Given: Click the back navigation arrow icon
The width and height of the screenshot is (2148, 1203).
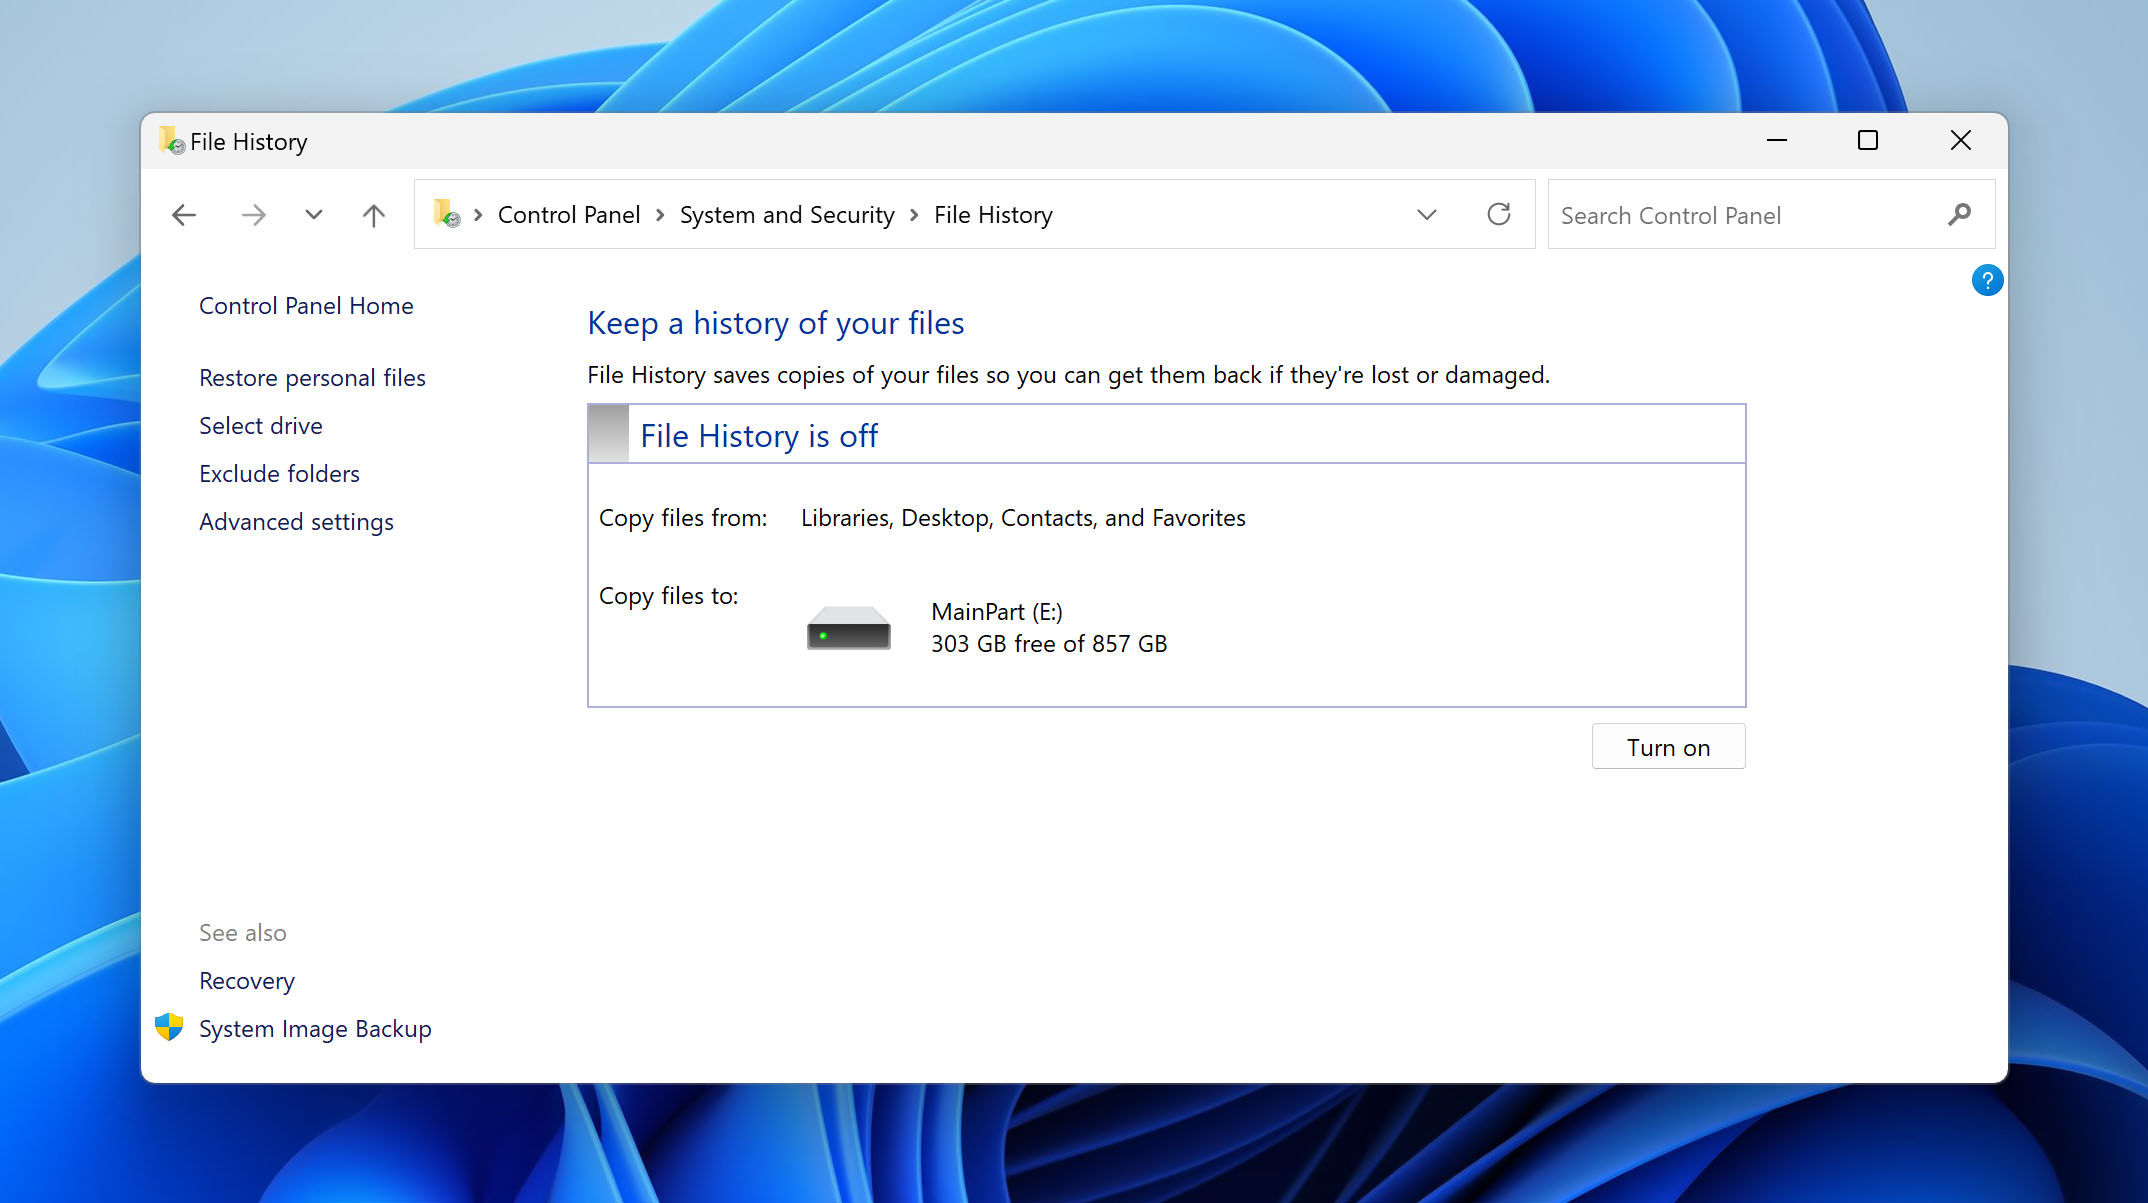Looking at the screenshot, I should (x=183, y=213).
